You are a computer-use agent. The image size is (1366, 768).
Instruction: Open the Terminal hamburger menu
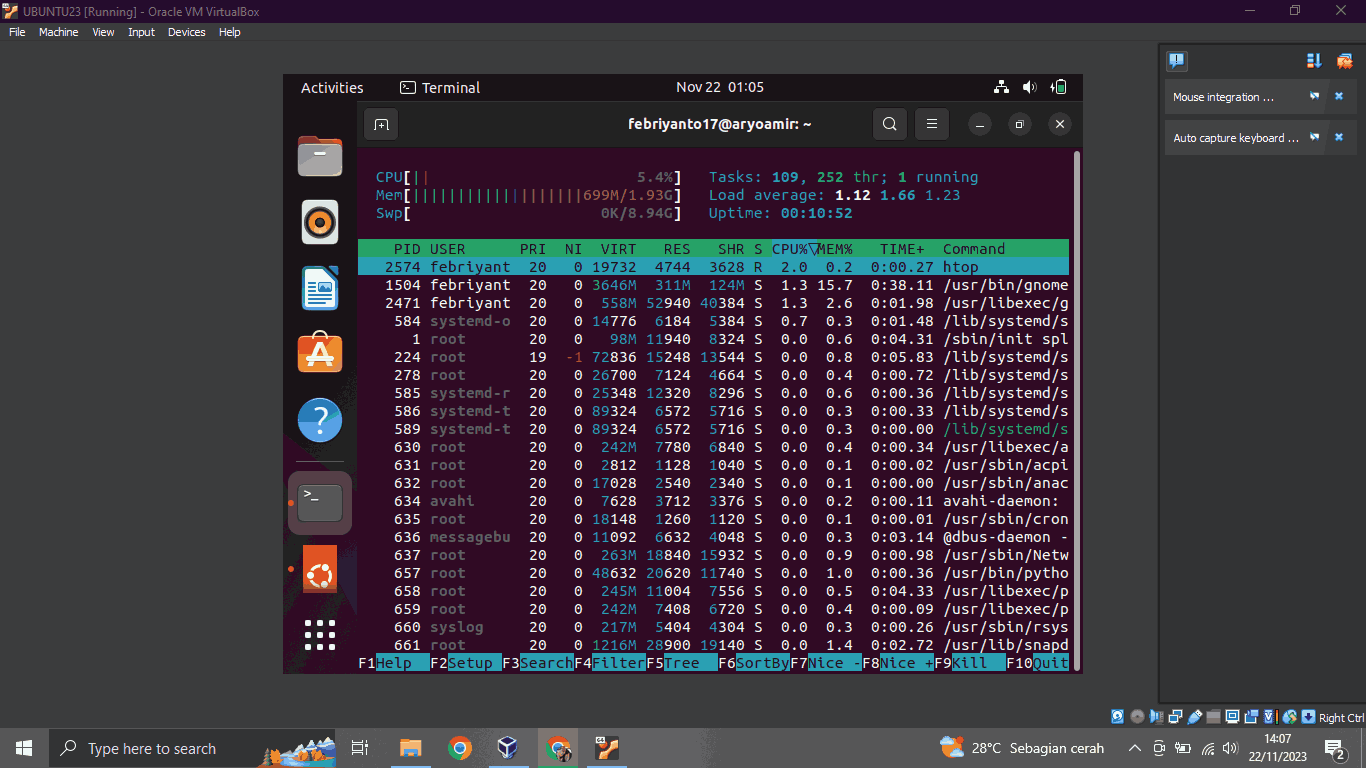pyautogui.click(x=931, y=125)
